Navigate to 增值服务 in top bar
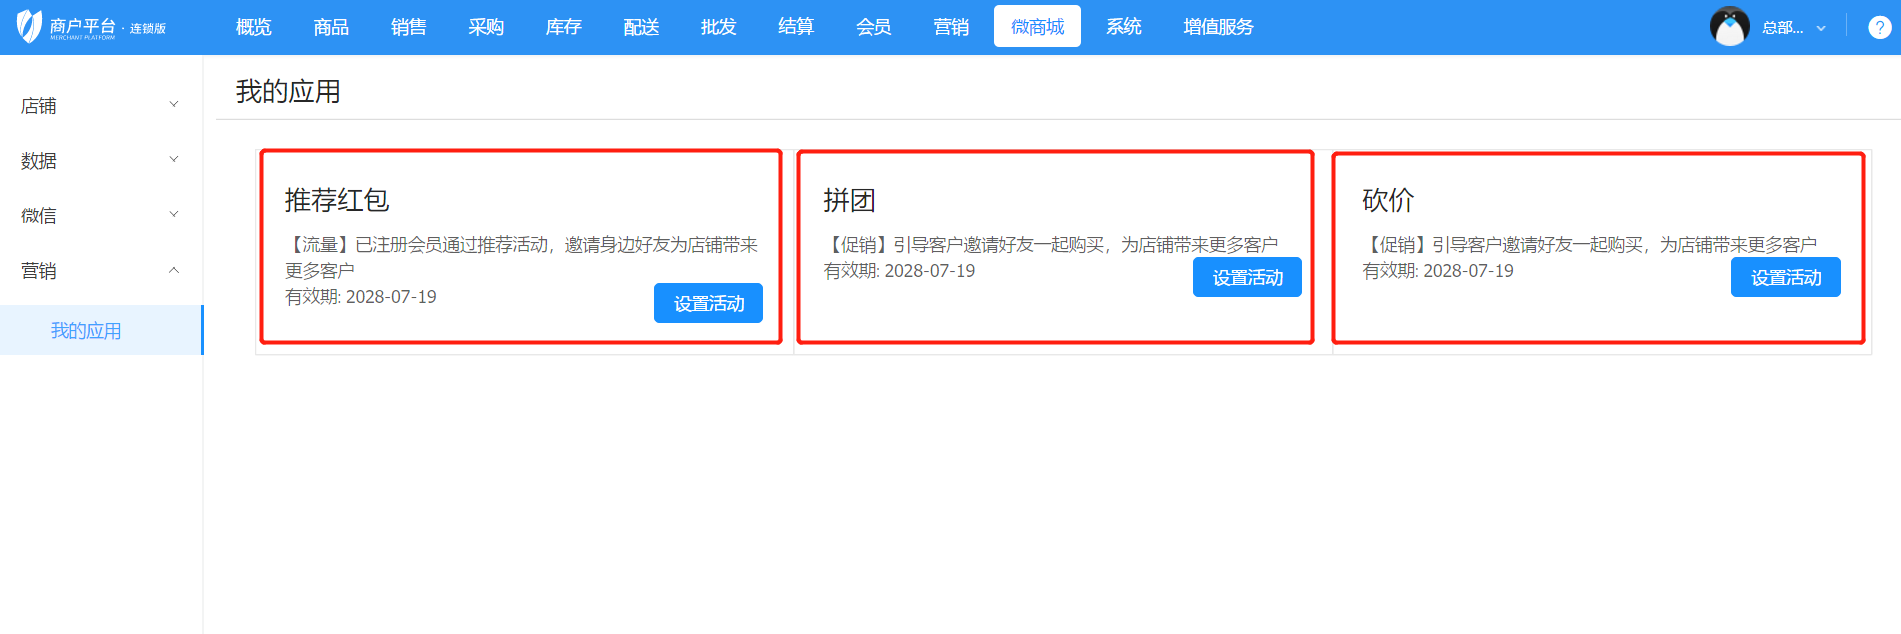Screen dimensions: 1901x634 coord(1218,27)
